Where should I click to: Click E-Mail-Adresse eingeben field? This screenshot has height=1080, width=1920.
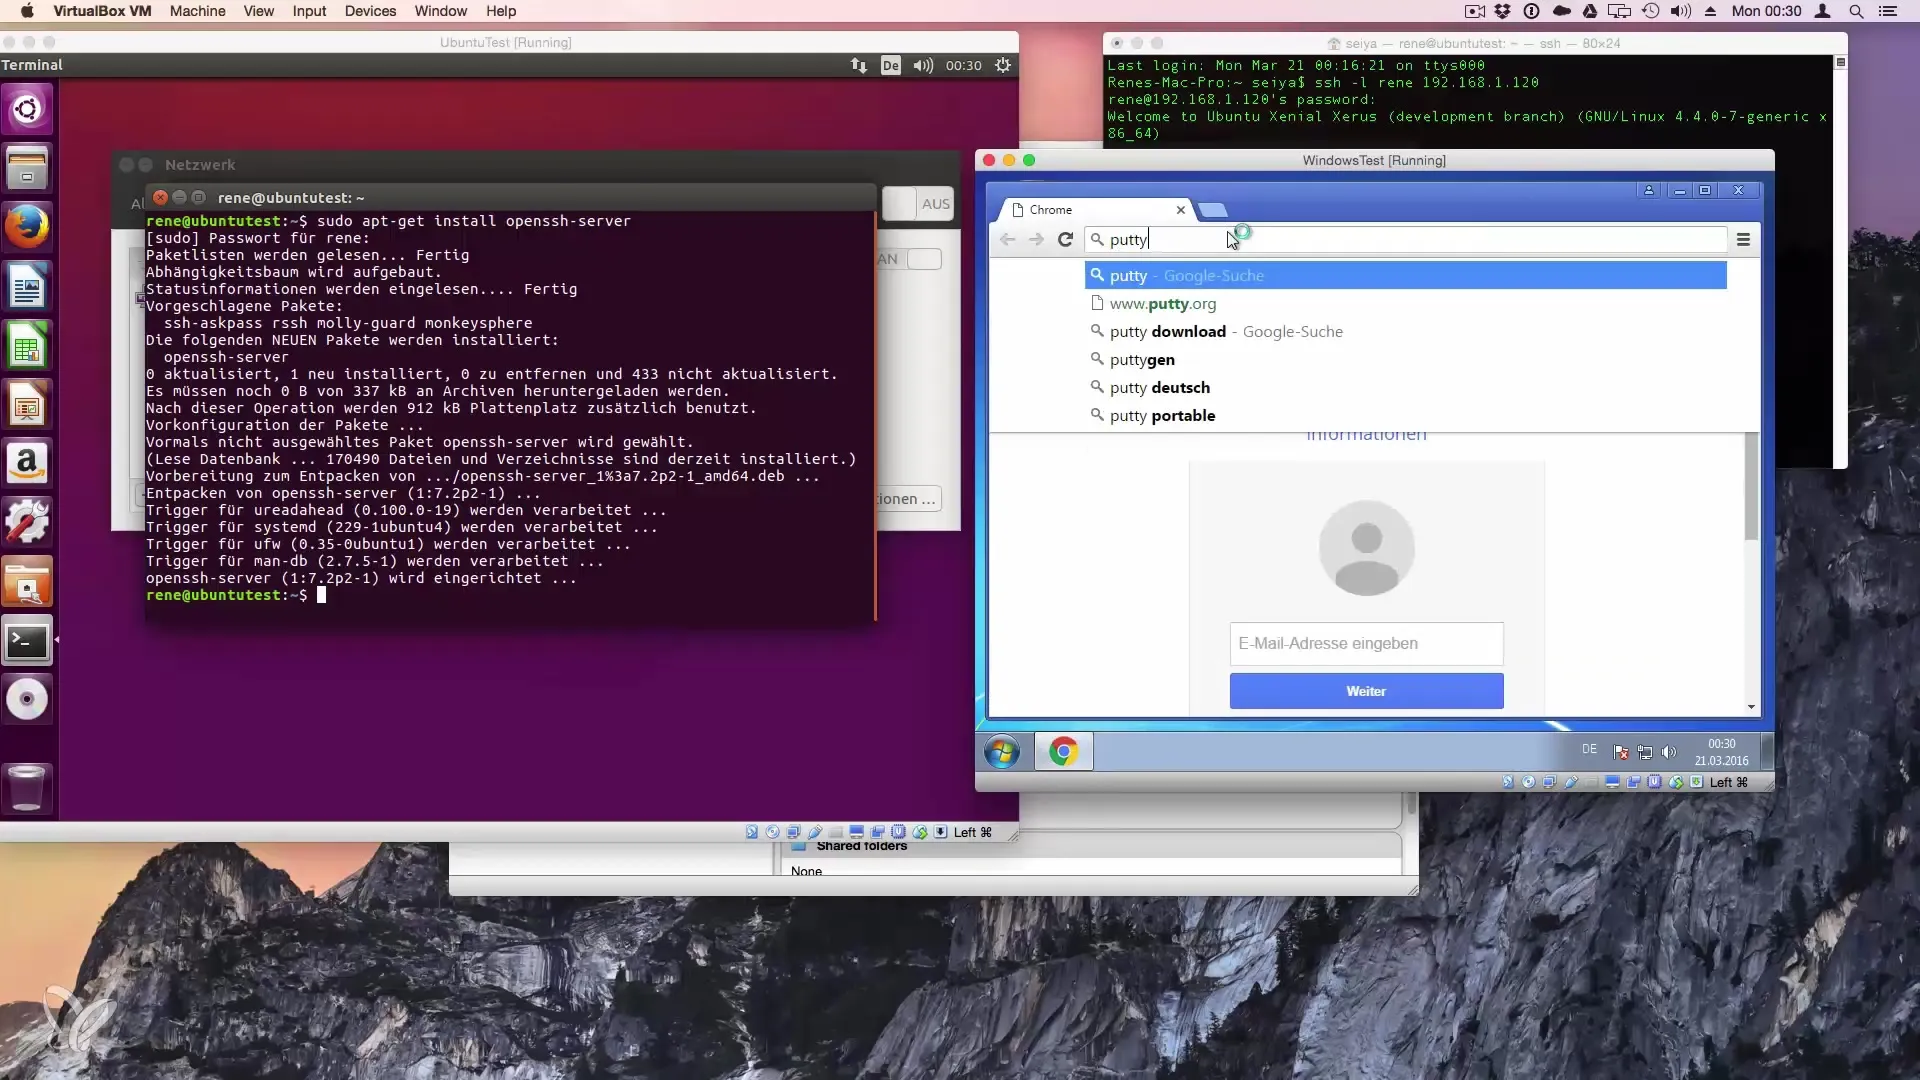point(1366,644)
